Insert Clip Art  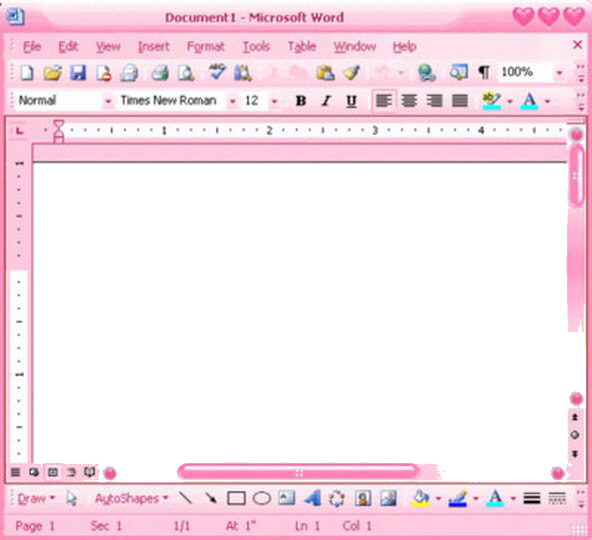(363, 498)
